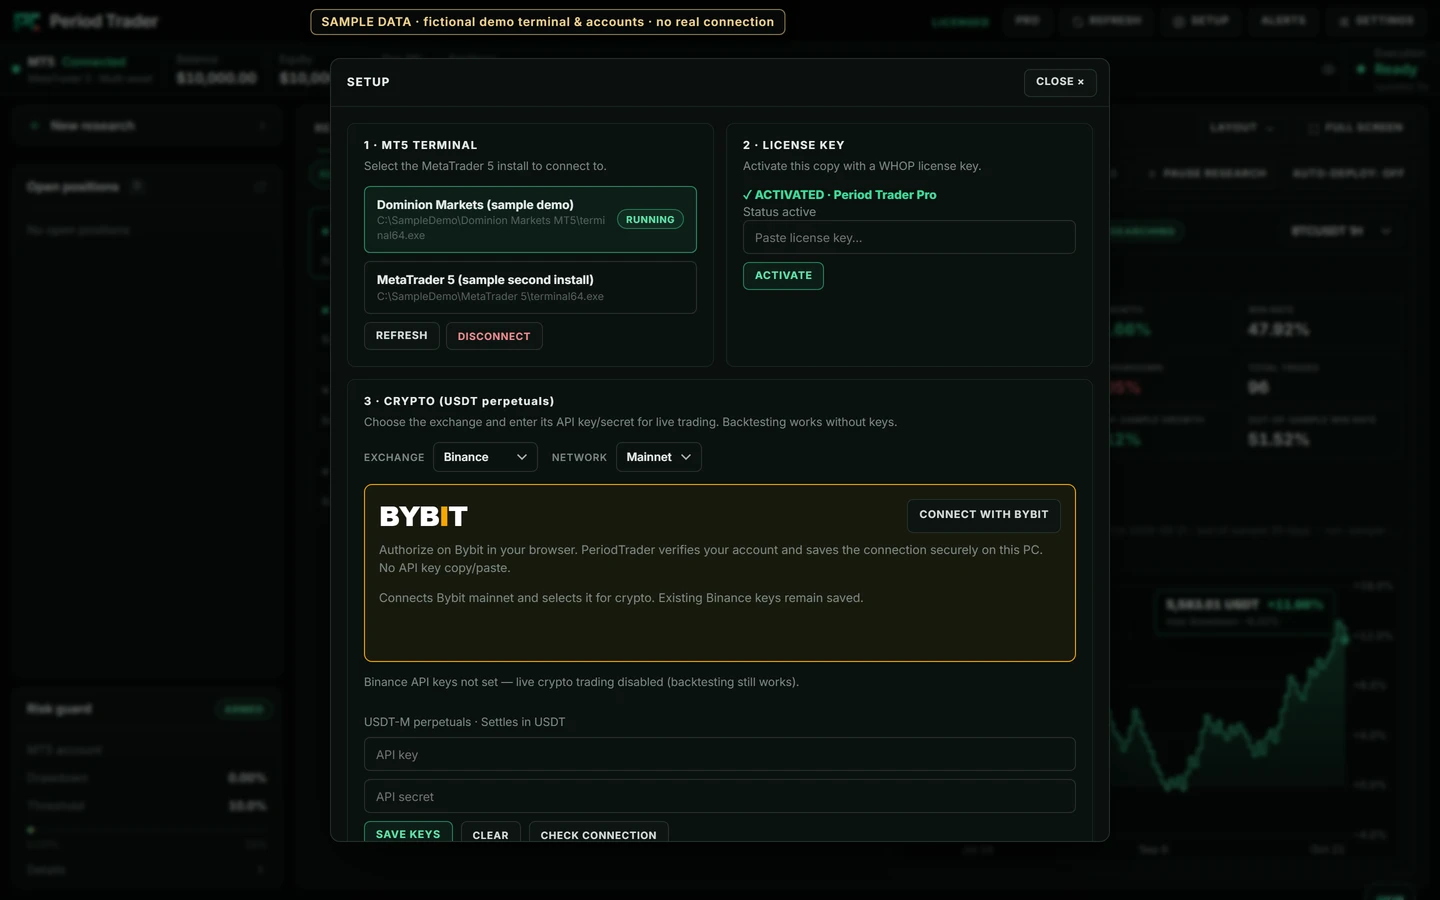The height and width of the screenshot is (900, 1440).
Task: Focus the API key field
Action: (720, 754)
